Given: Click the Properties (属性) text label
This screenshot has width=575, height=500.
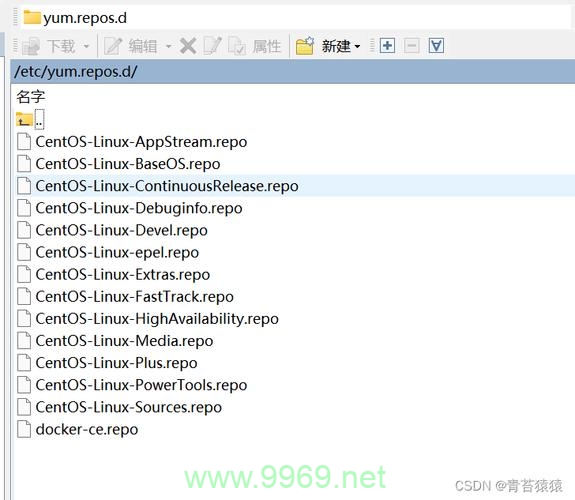Looking at the screenshot, I should (x=267, y=46).
